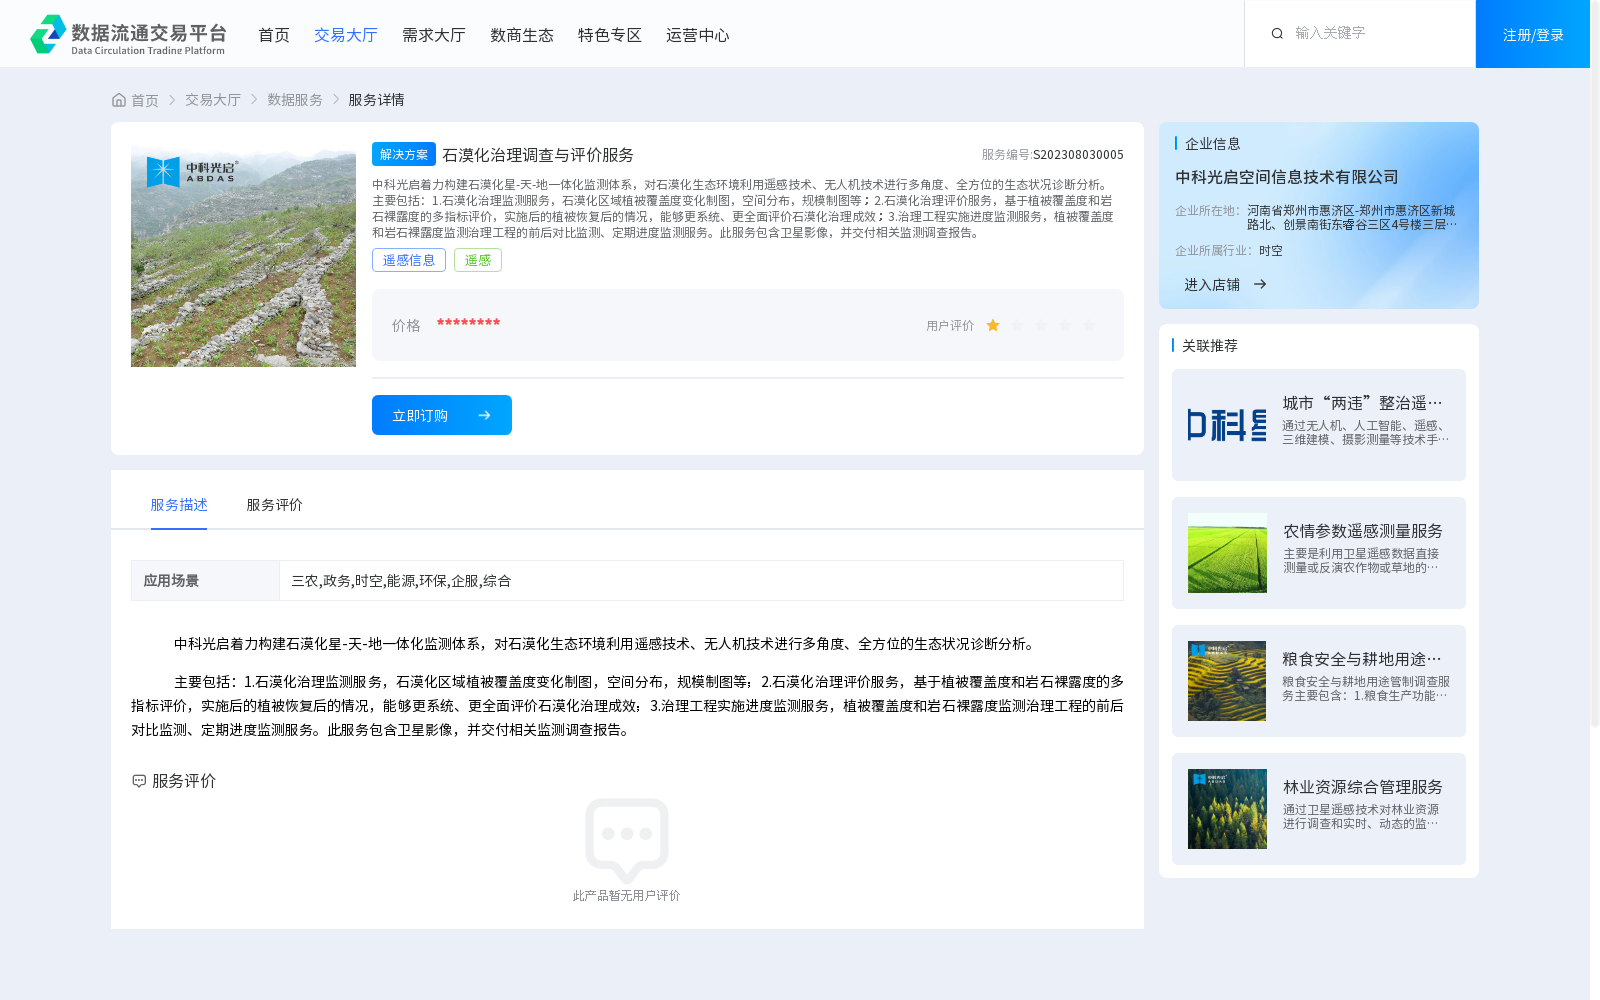1600x1000 pixels.
Task: Click the 立即订购 button
Action: [442, 415]
